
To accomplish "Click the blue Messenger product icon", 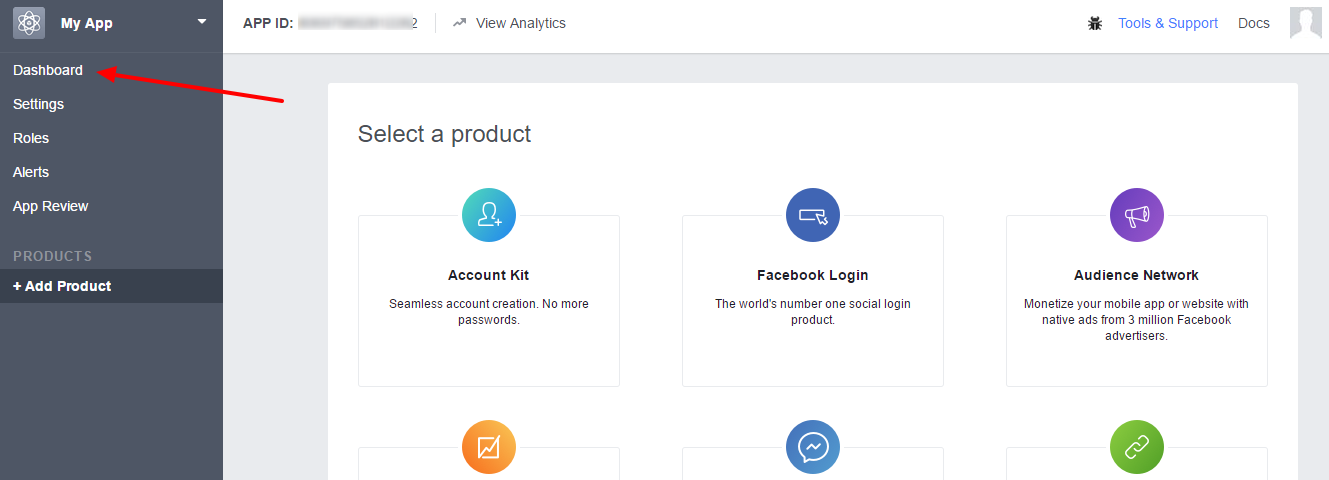I will click(813, 447).
